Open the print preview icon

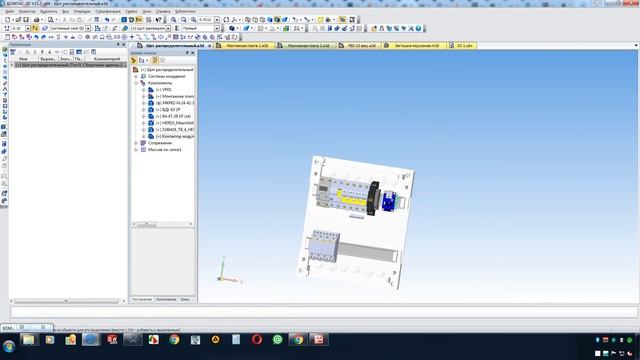click(x=51, y=20)
